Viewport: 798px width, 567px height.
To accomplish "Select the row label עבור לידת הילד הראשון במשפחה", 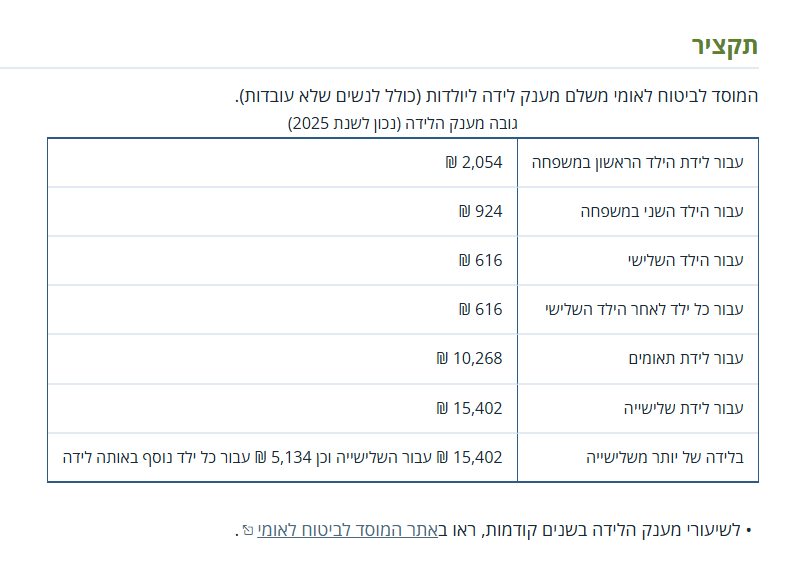I will pyautogui.click(x=639, y=162).
